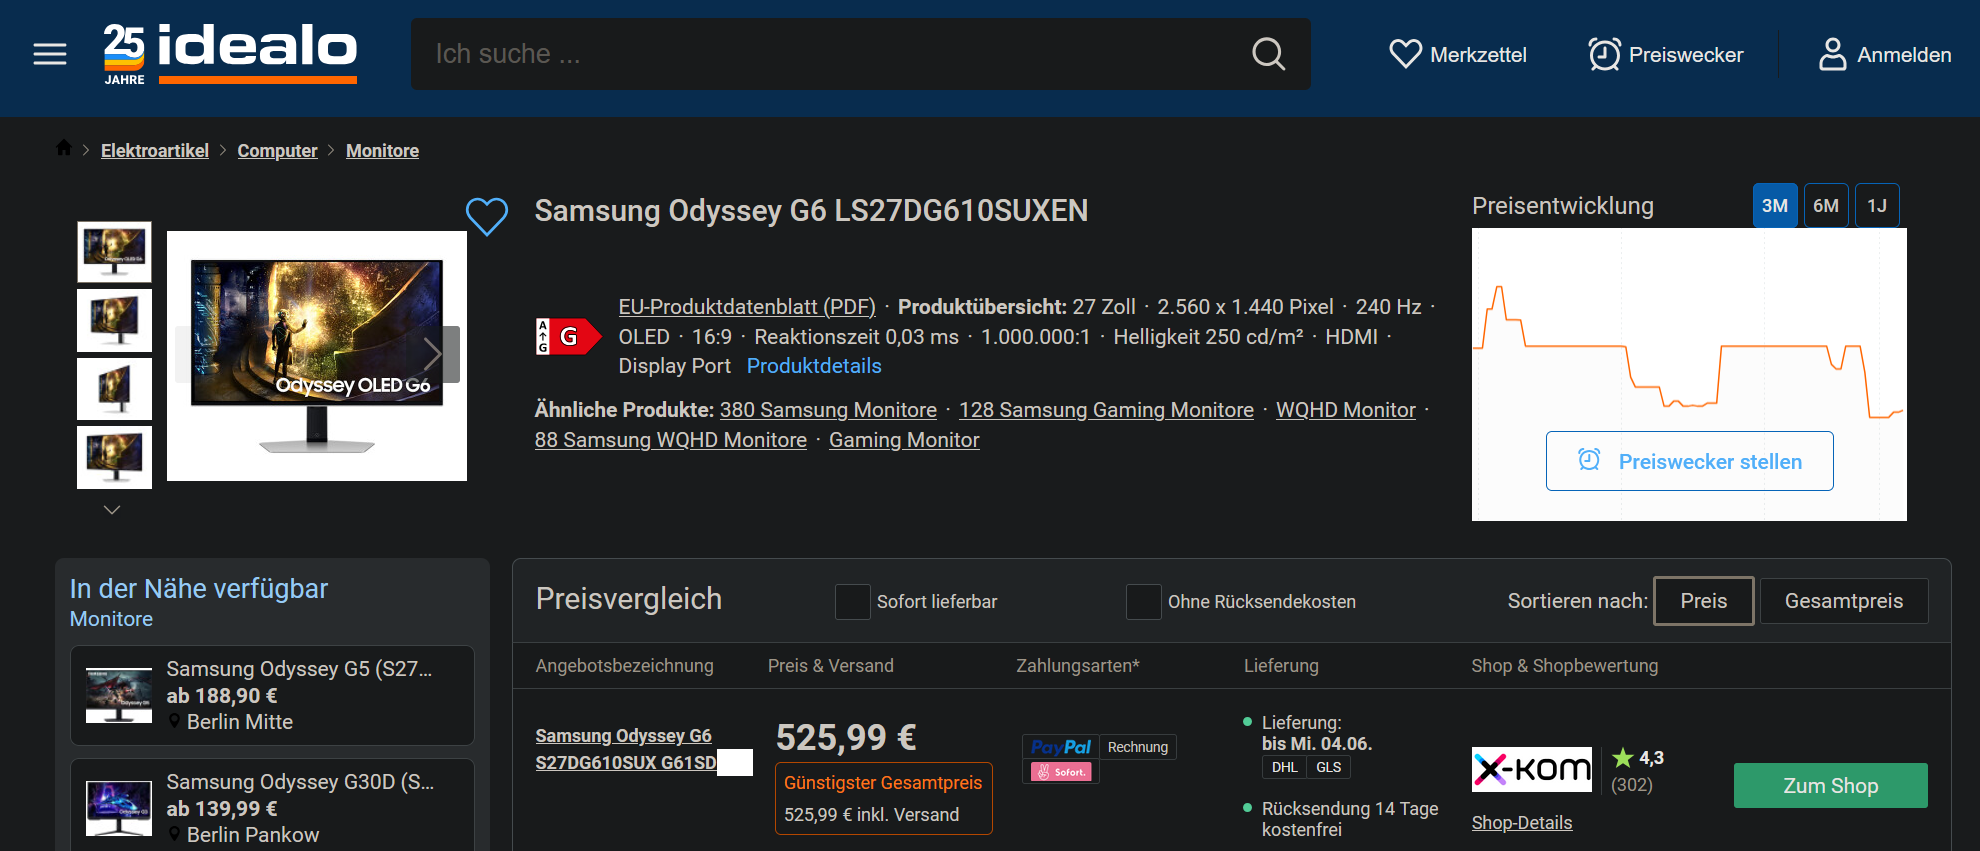The width and height of the screenshot is (1980, 851).
Task: Select 6M price history tab
Action: (1826, 206)
